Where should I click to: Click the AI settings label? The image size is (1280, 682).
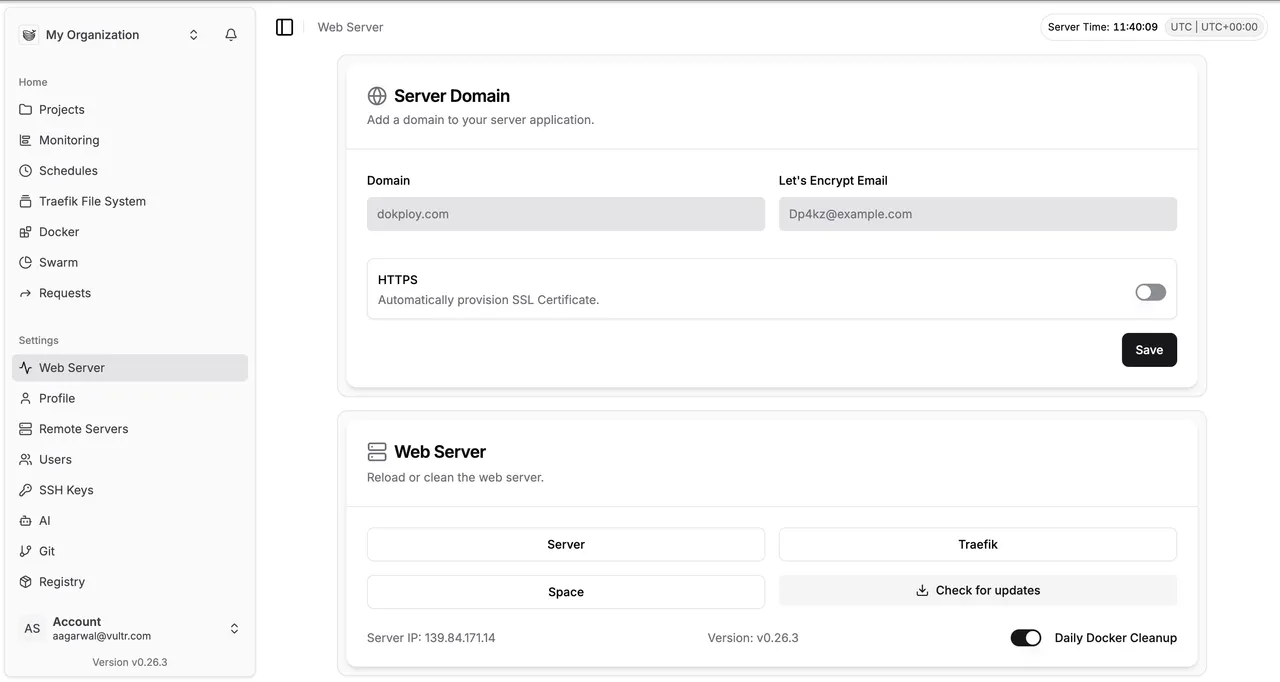[x=45, y=521]
